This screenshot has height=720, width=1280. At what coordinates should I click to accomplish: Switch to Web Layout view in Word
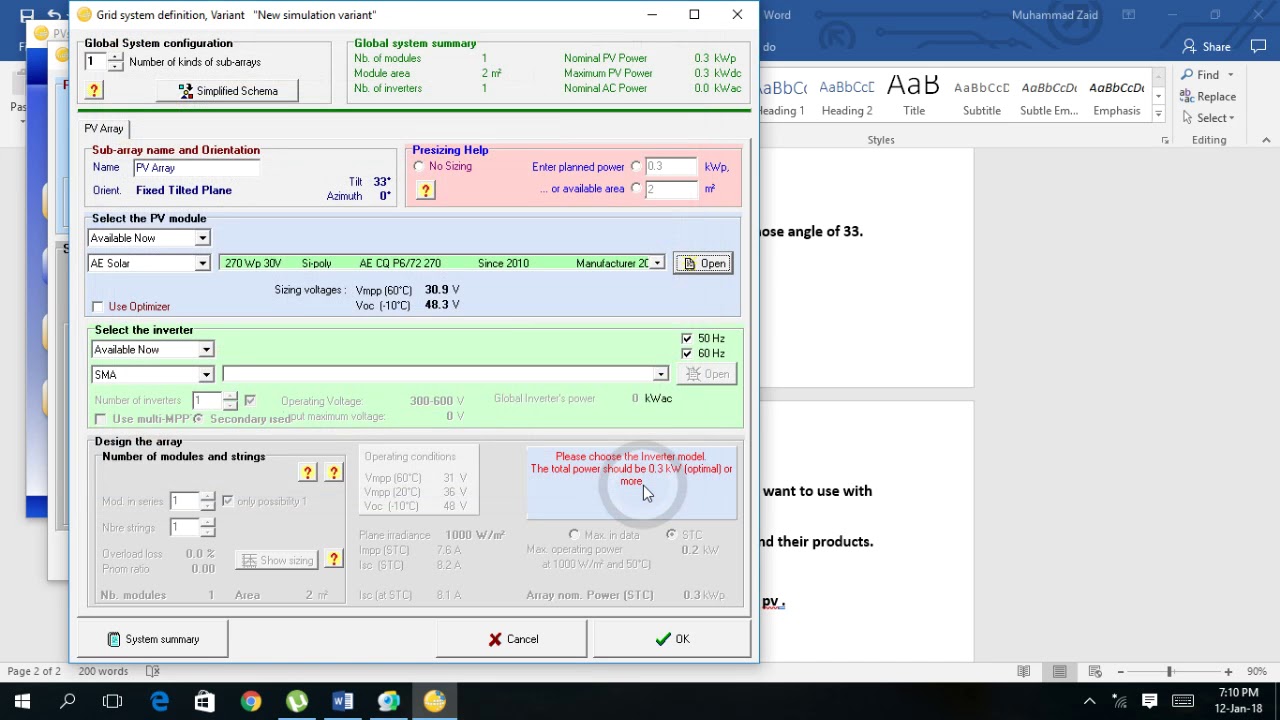(x=1095, y=671)
